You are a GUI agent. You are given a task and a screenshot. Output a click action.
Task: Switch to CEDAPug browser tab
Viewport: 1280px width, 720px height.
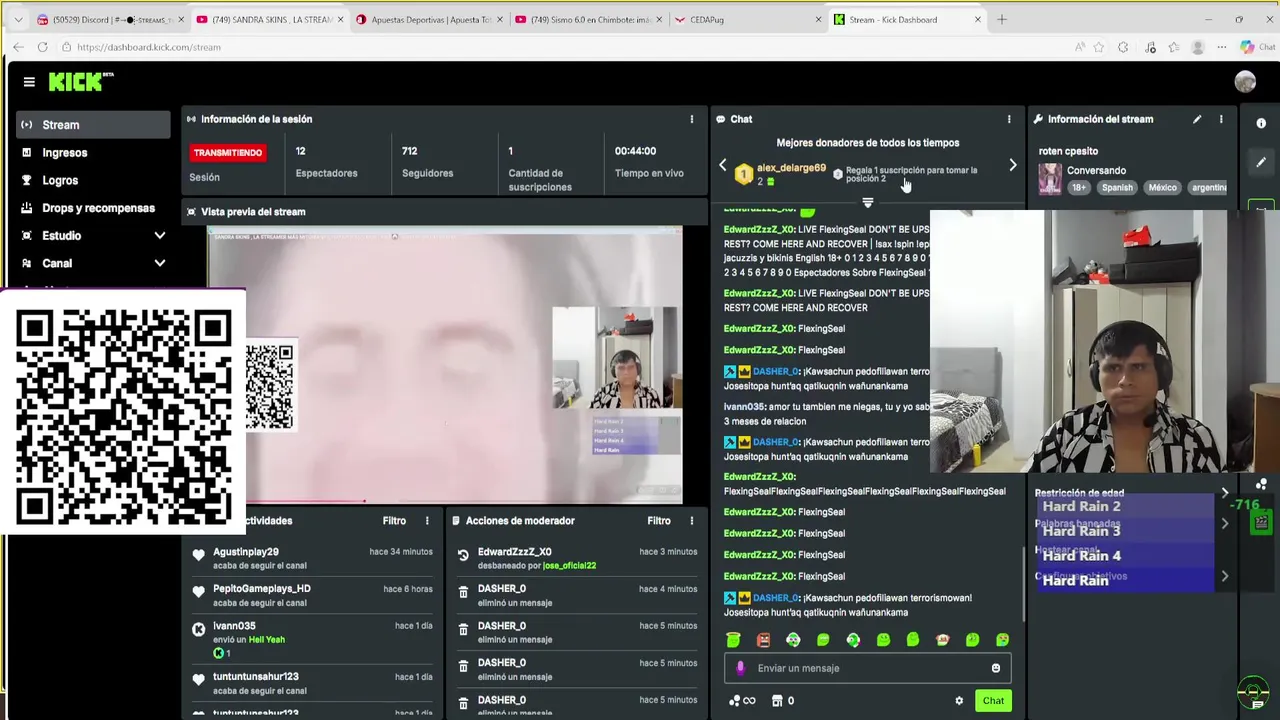click(x=748, y=19)
